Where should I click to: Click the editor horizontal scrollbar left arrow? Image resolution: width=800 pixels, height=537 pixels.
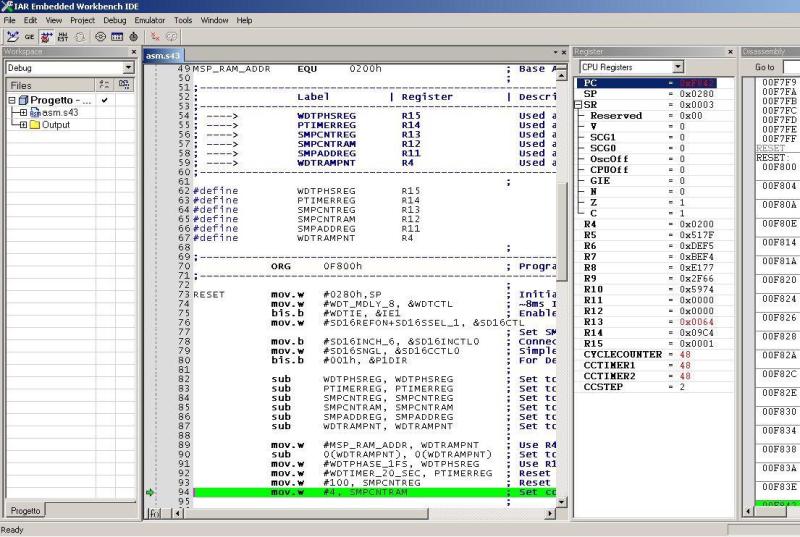coord(178,513)
